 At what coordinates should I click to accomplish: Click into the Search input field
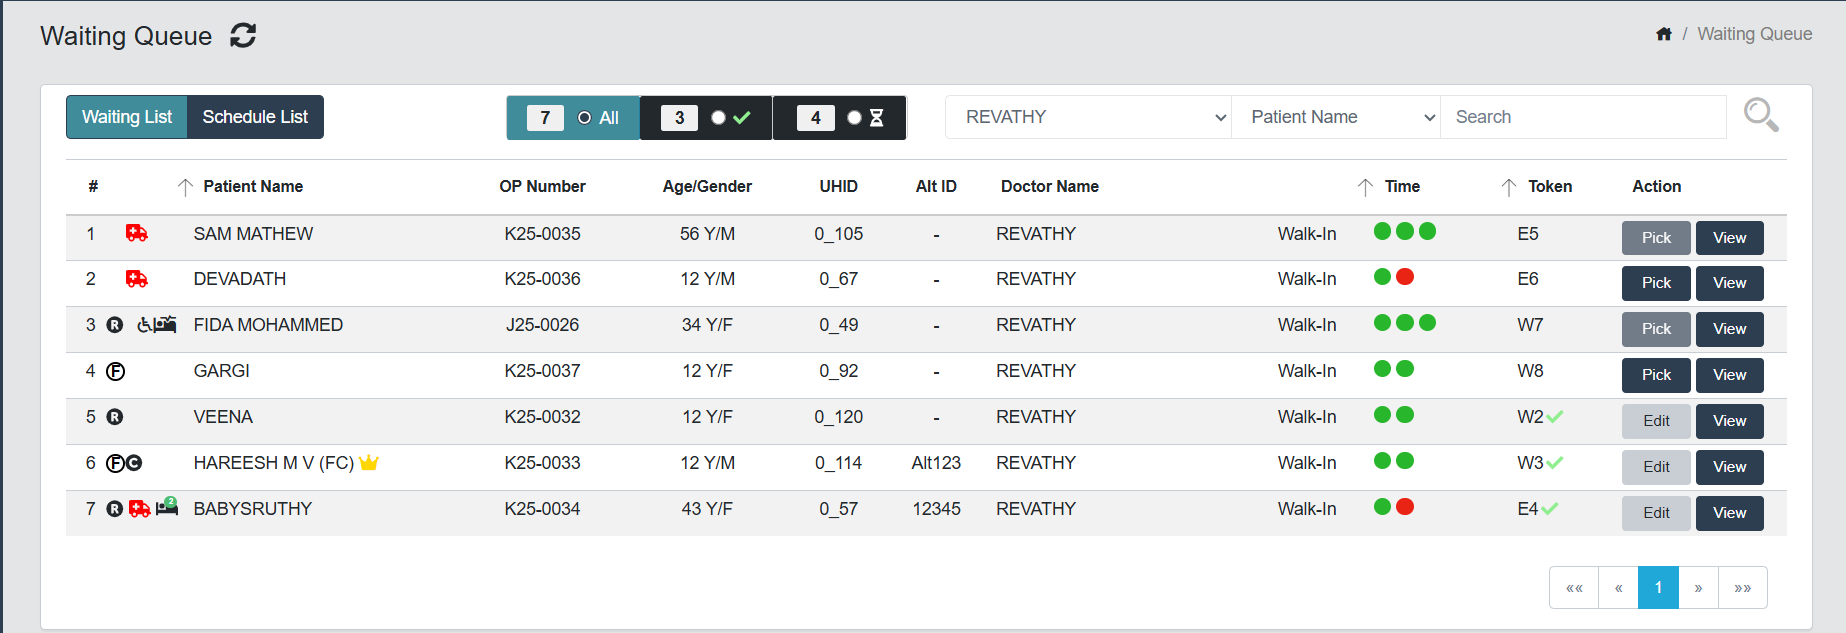point(1583,117)
